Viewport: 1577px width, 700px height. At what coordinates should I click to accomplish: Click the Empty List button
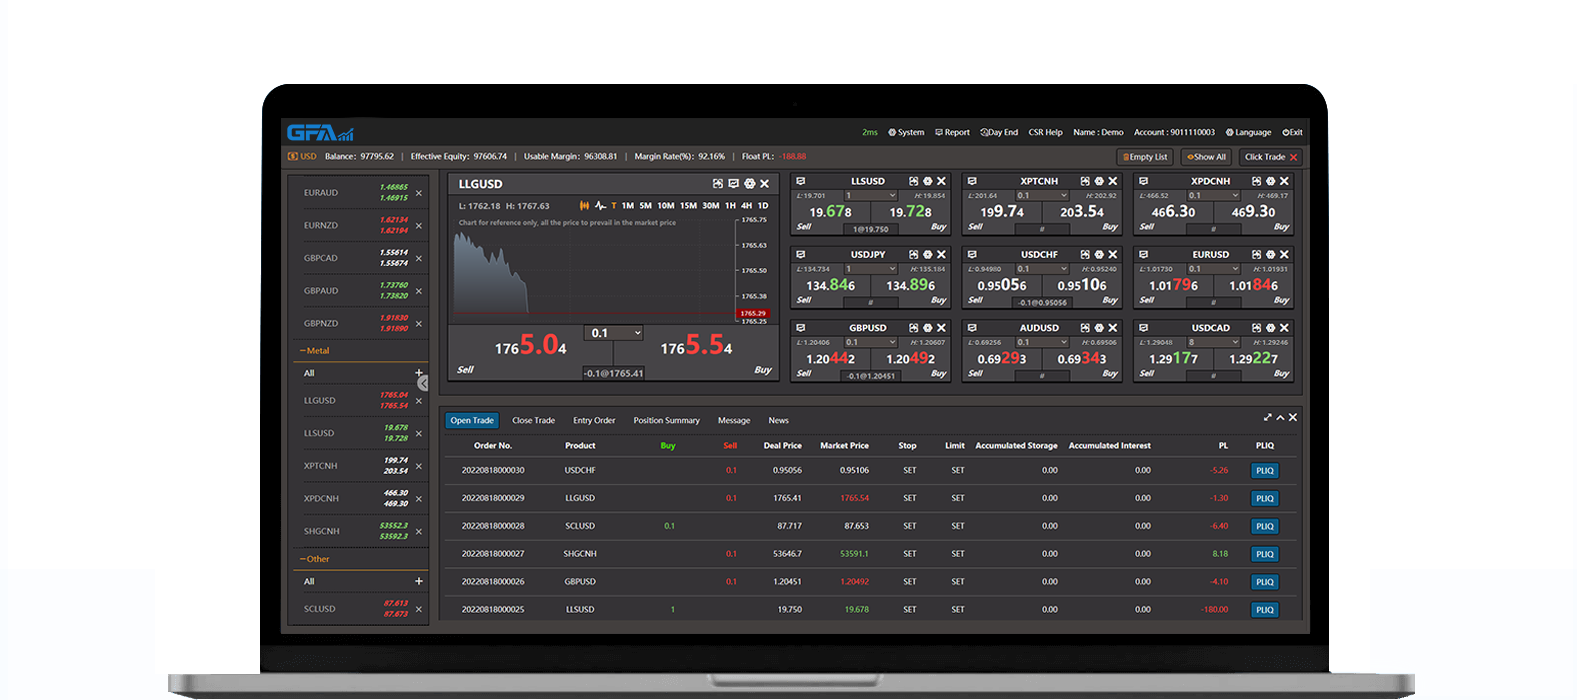click(x=1144, y=157)
